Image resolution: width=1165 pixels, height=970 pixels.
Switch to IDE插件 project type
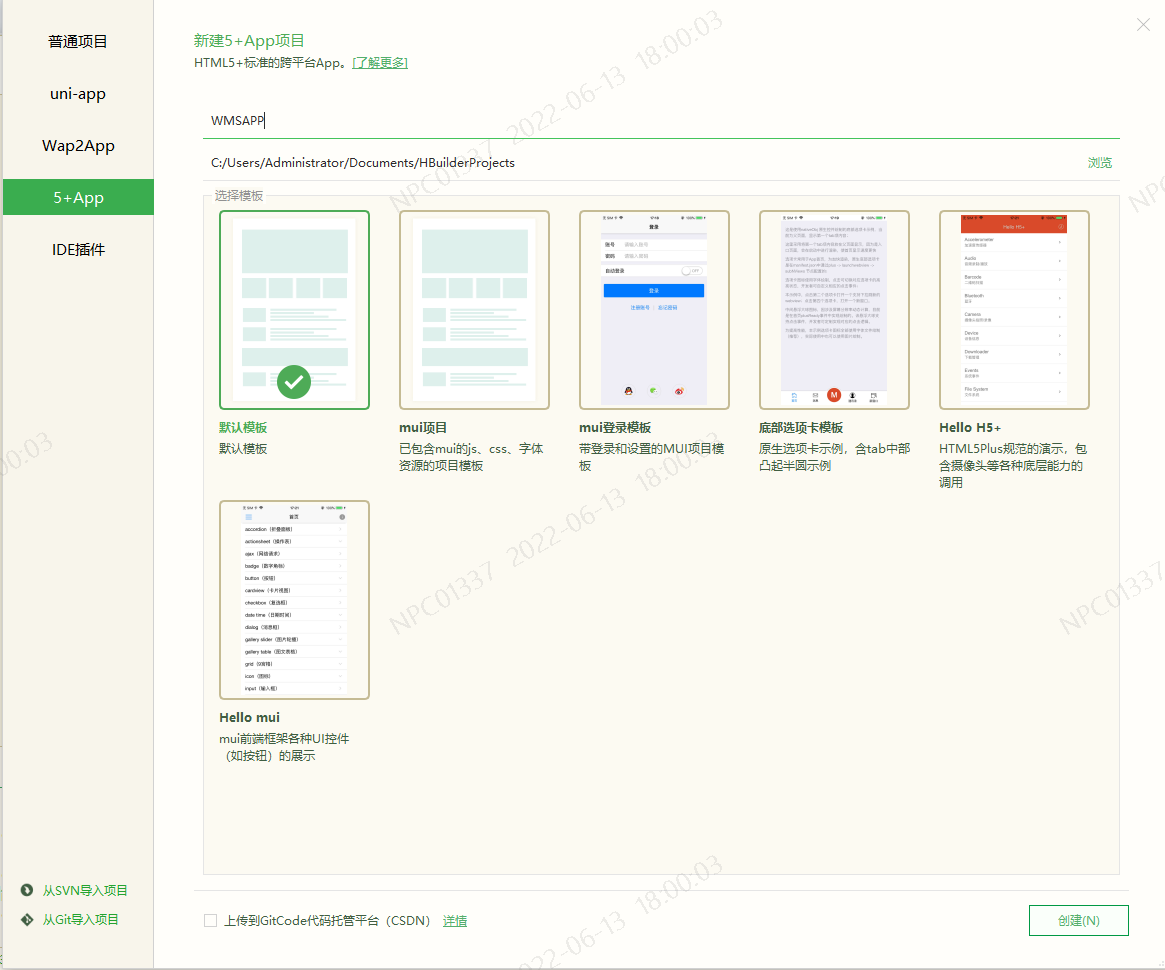coord(78,250)
